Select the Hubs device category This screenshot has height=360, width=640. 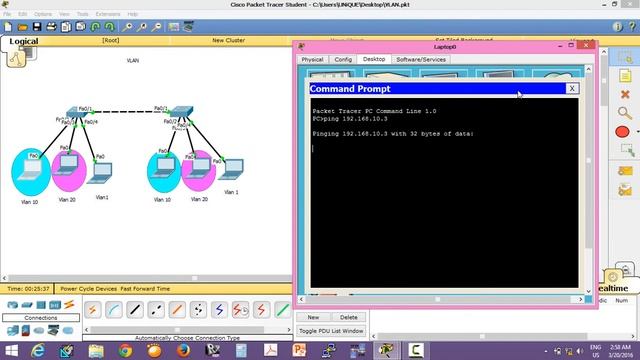click(x=41, y=305)
